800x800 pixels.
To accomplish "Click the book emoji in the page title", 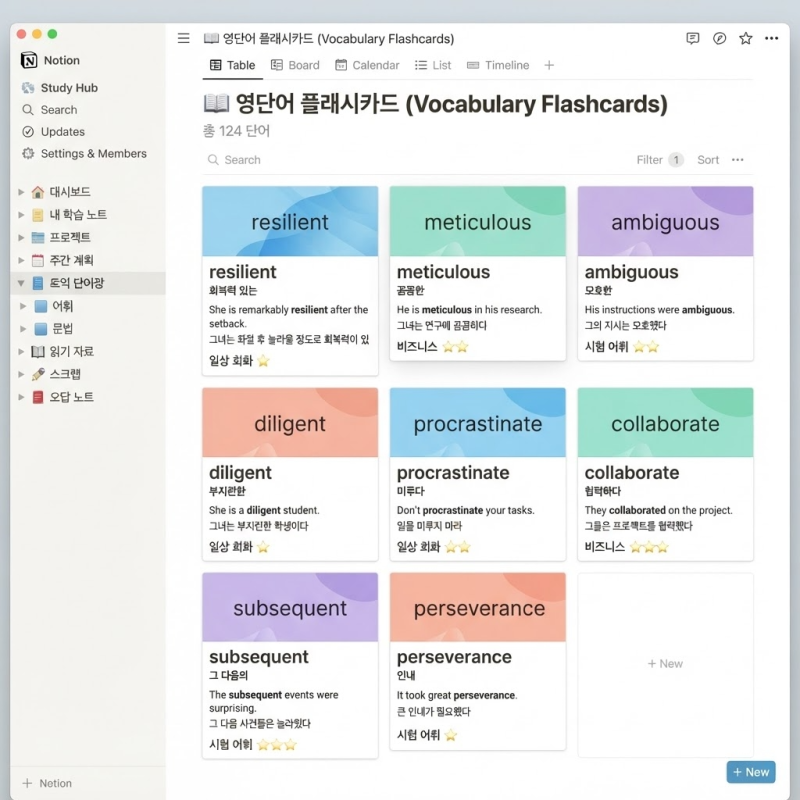I will 216,104.
